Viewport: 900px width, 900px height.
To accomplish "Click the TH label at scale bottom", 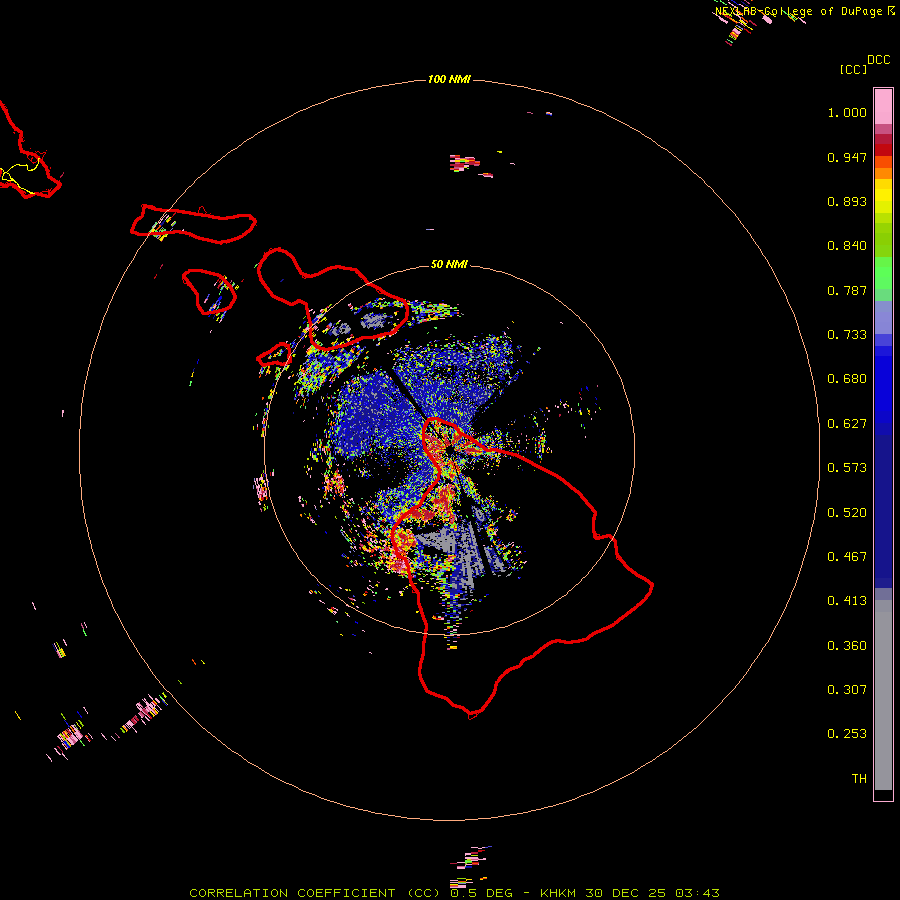I will [x=859, y=779].
